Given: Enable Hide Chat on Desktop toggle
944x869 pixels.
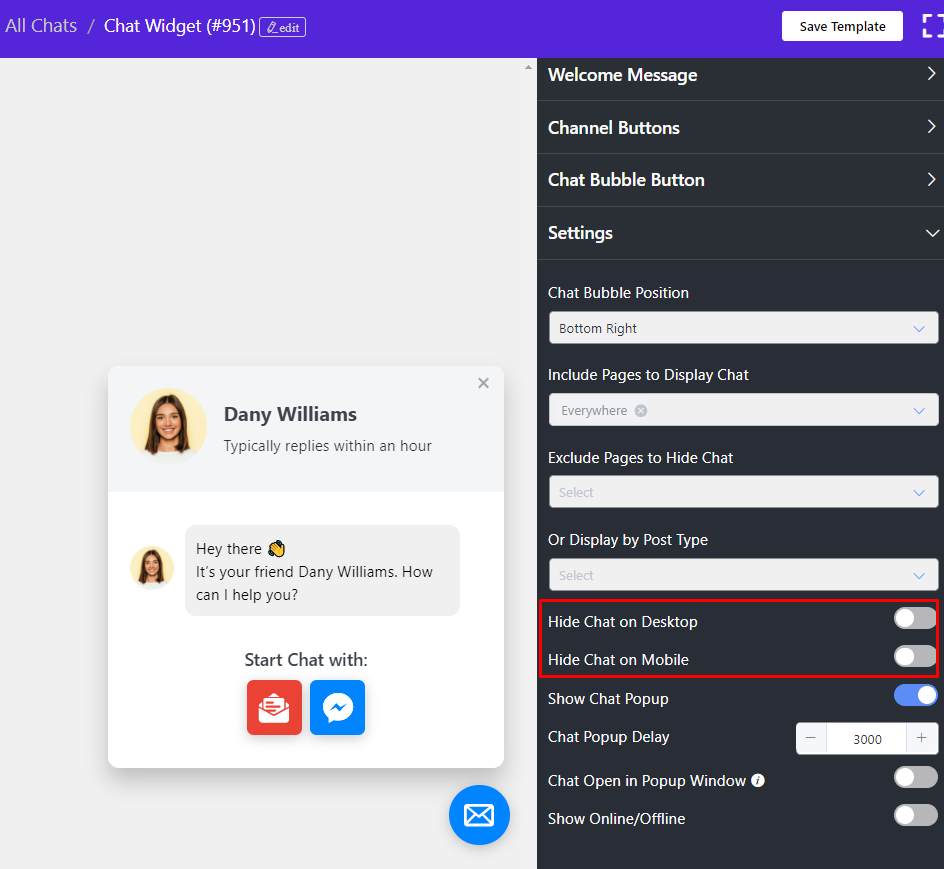Looking at the screenshot, I should [914, 618].
